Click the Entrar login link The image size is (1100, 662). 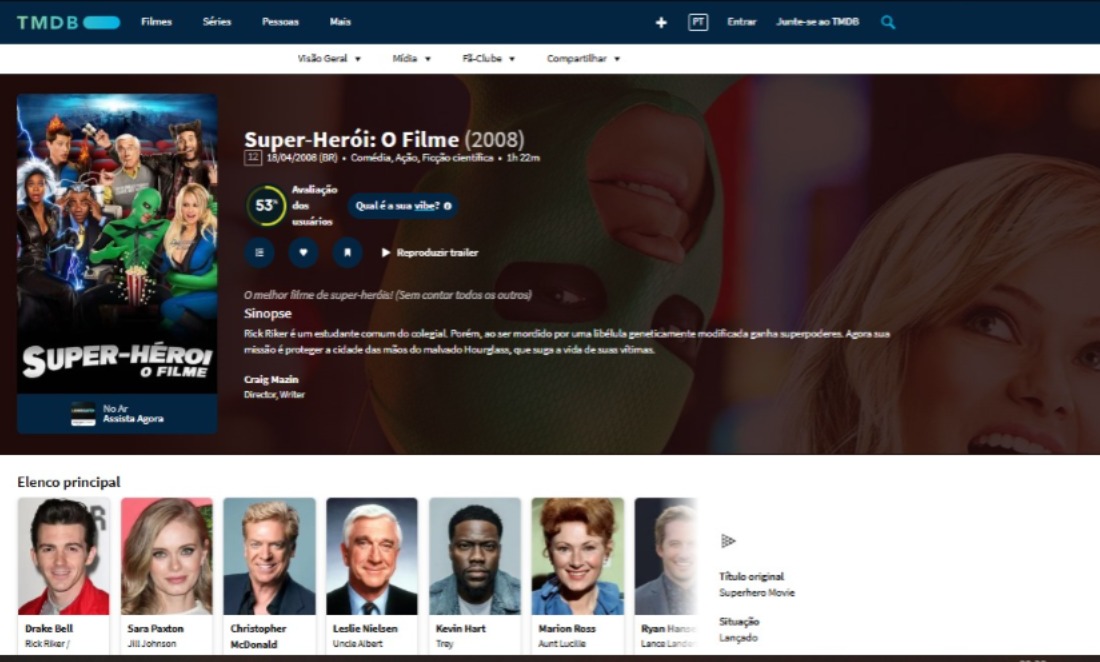tap(741, 22)
